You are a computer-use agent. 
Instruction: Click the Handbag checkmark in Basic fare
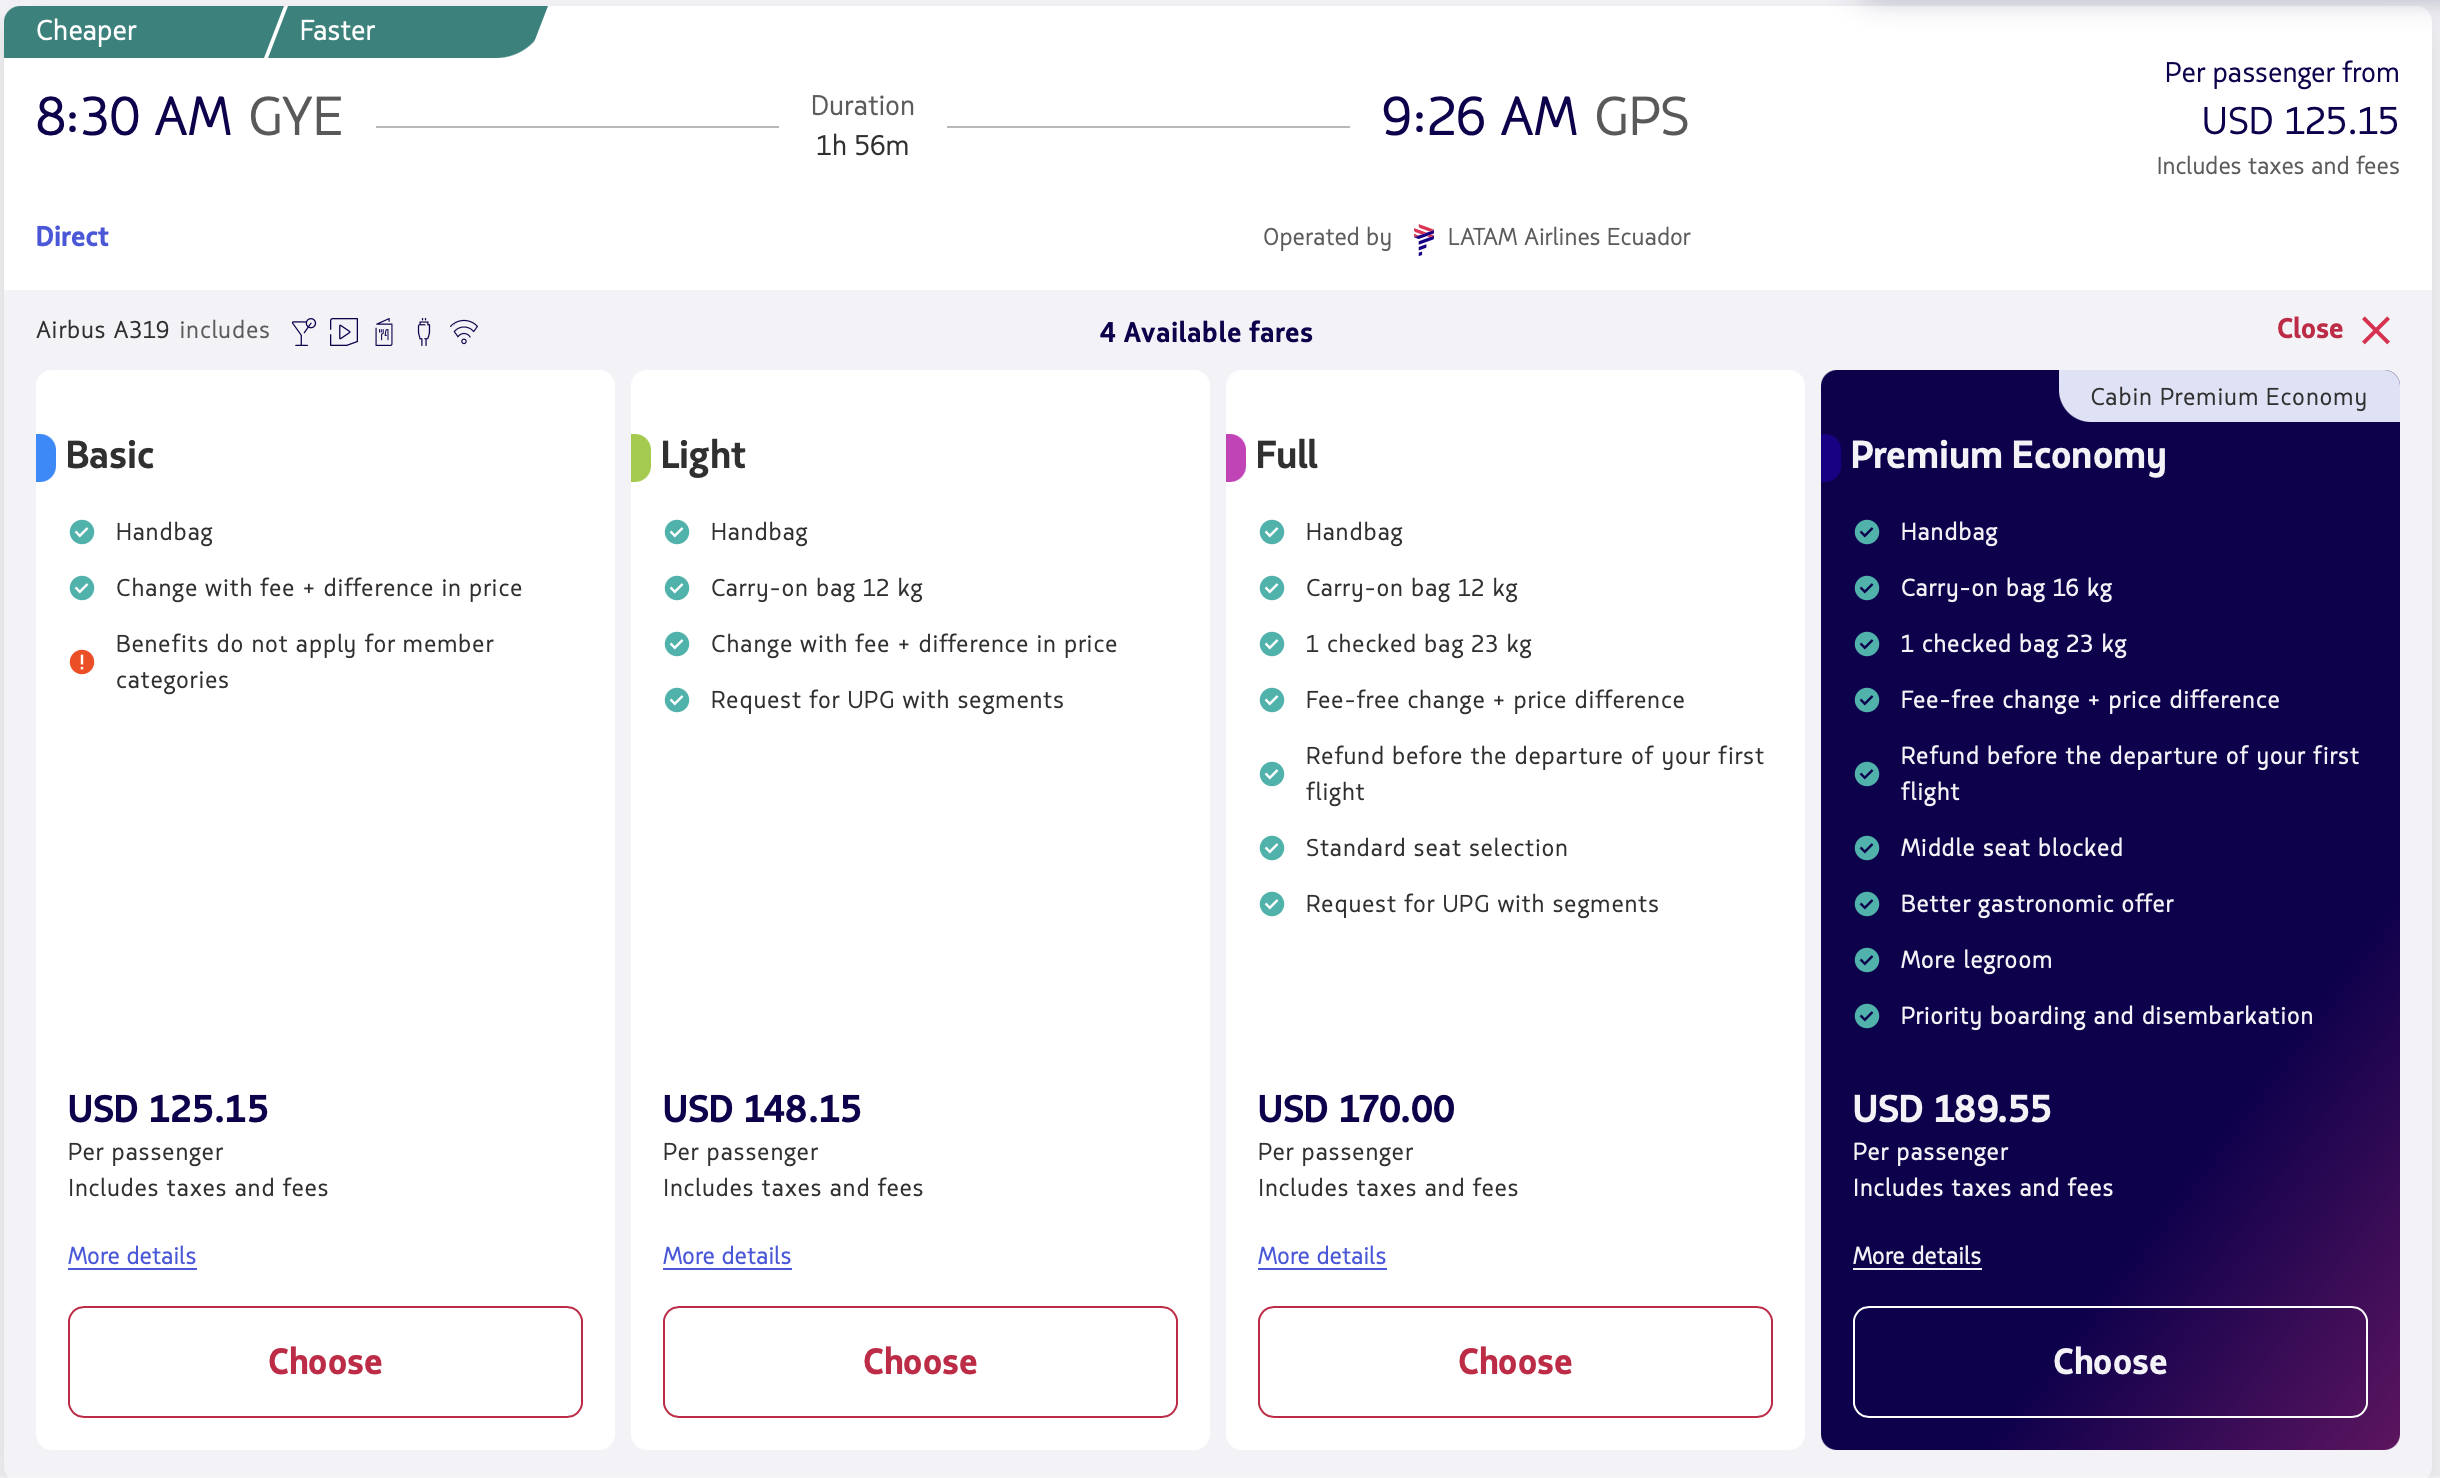82,532
